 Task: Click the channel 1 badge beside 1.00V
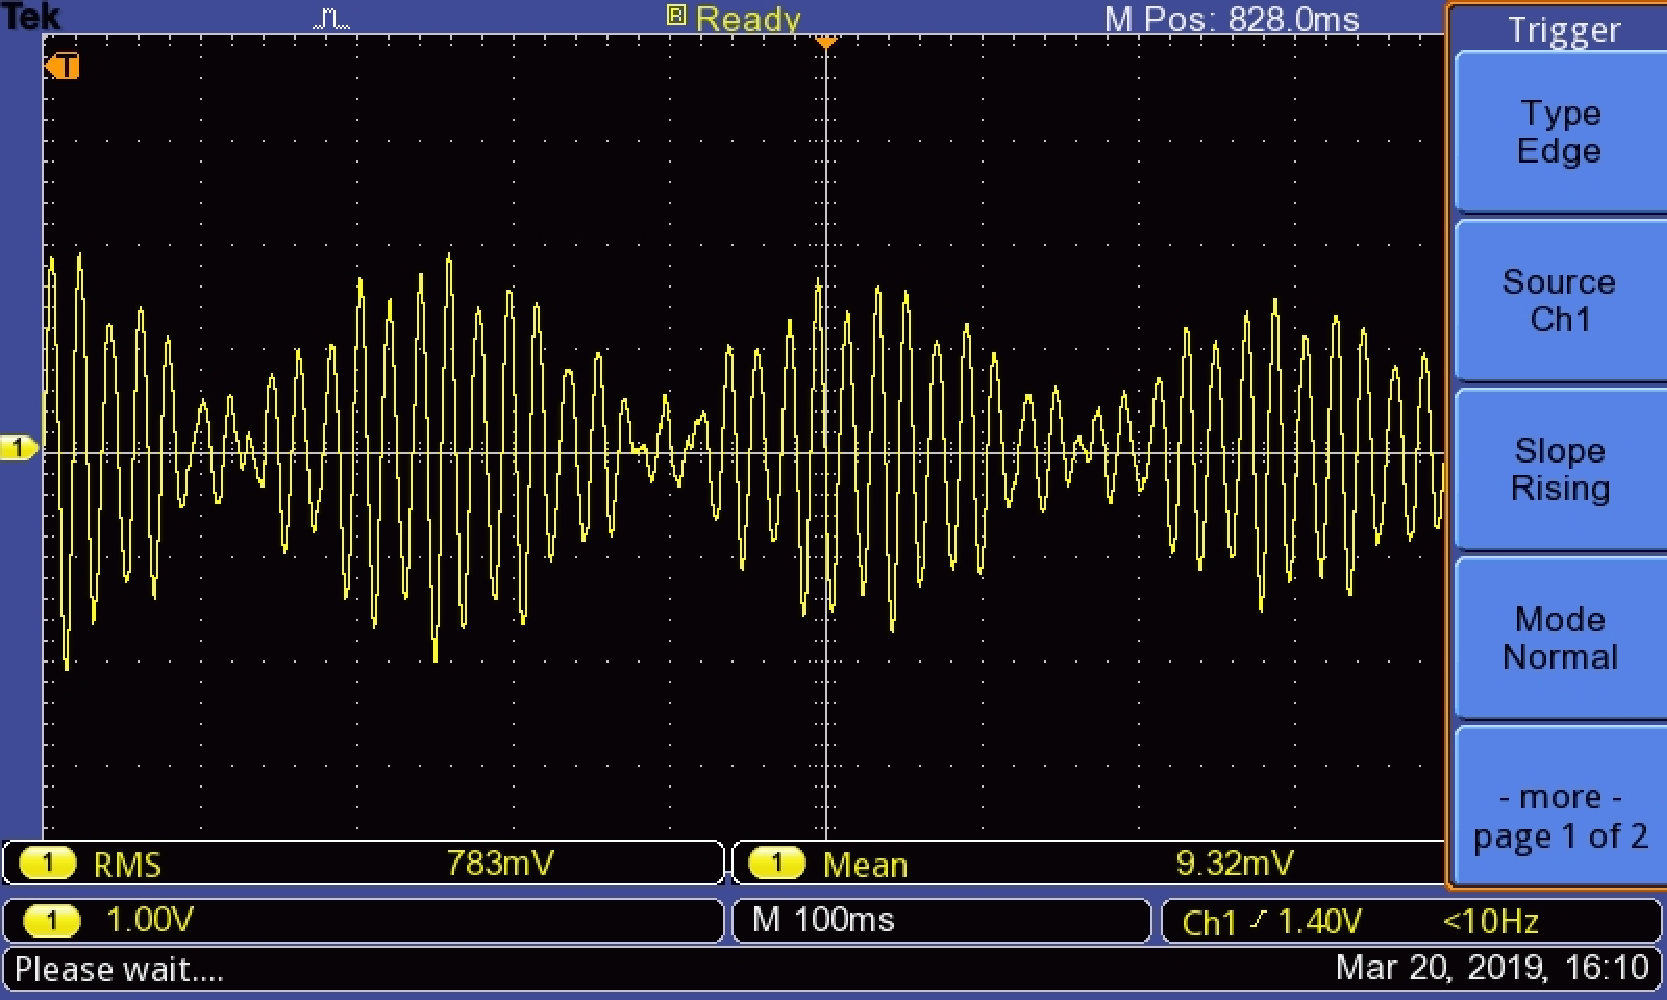(50, 920)
